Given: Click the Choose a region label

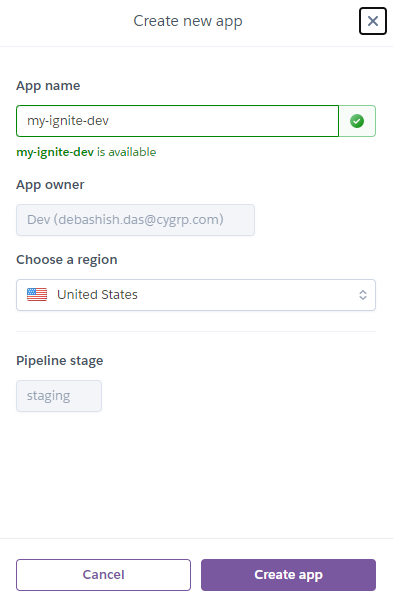Looking at the screenshot, I should point(67,260).
